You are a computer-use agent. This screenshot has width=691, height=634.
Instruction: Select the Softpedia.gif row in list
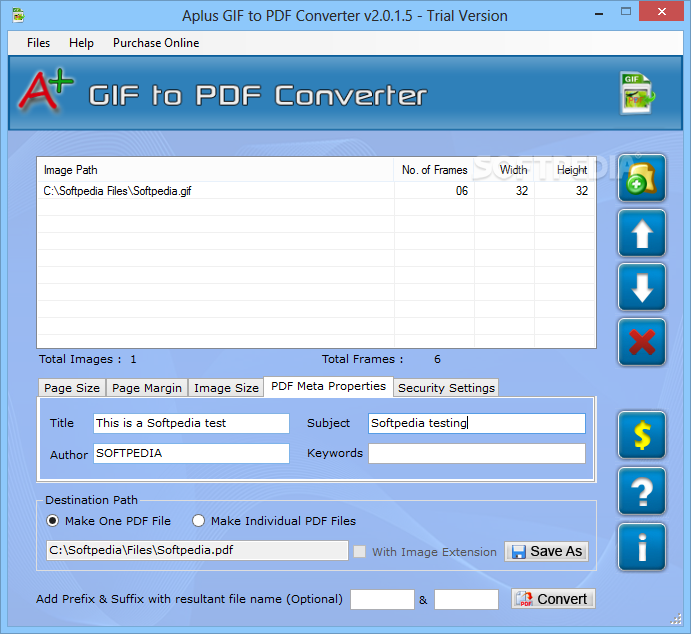[x=316, y=191]
